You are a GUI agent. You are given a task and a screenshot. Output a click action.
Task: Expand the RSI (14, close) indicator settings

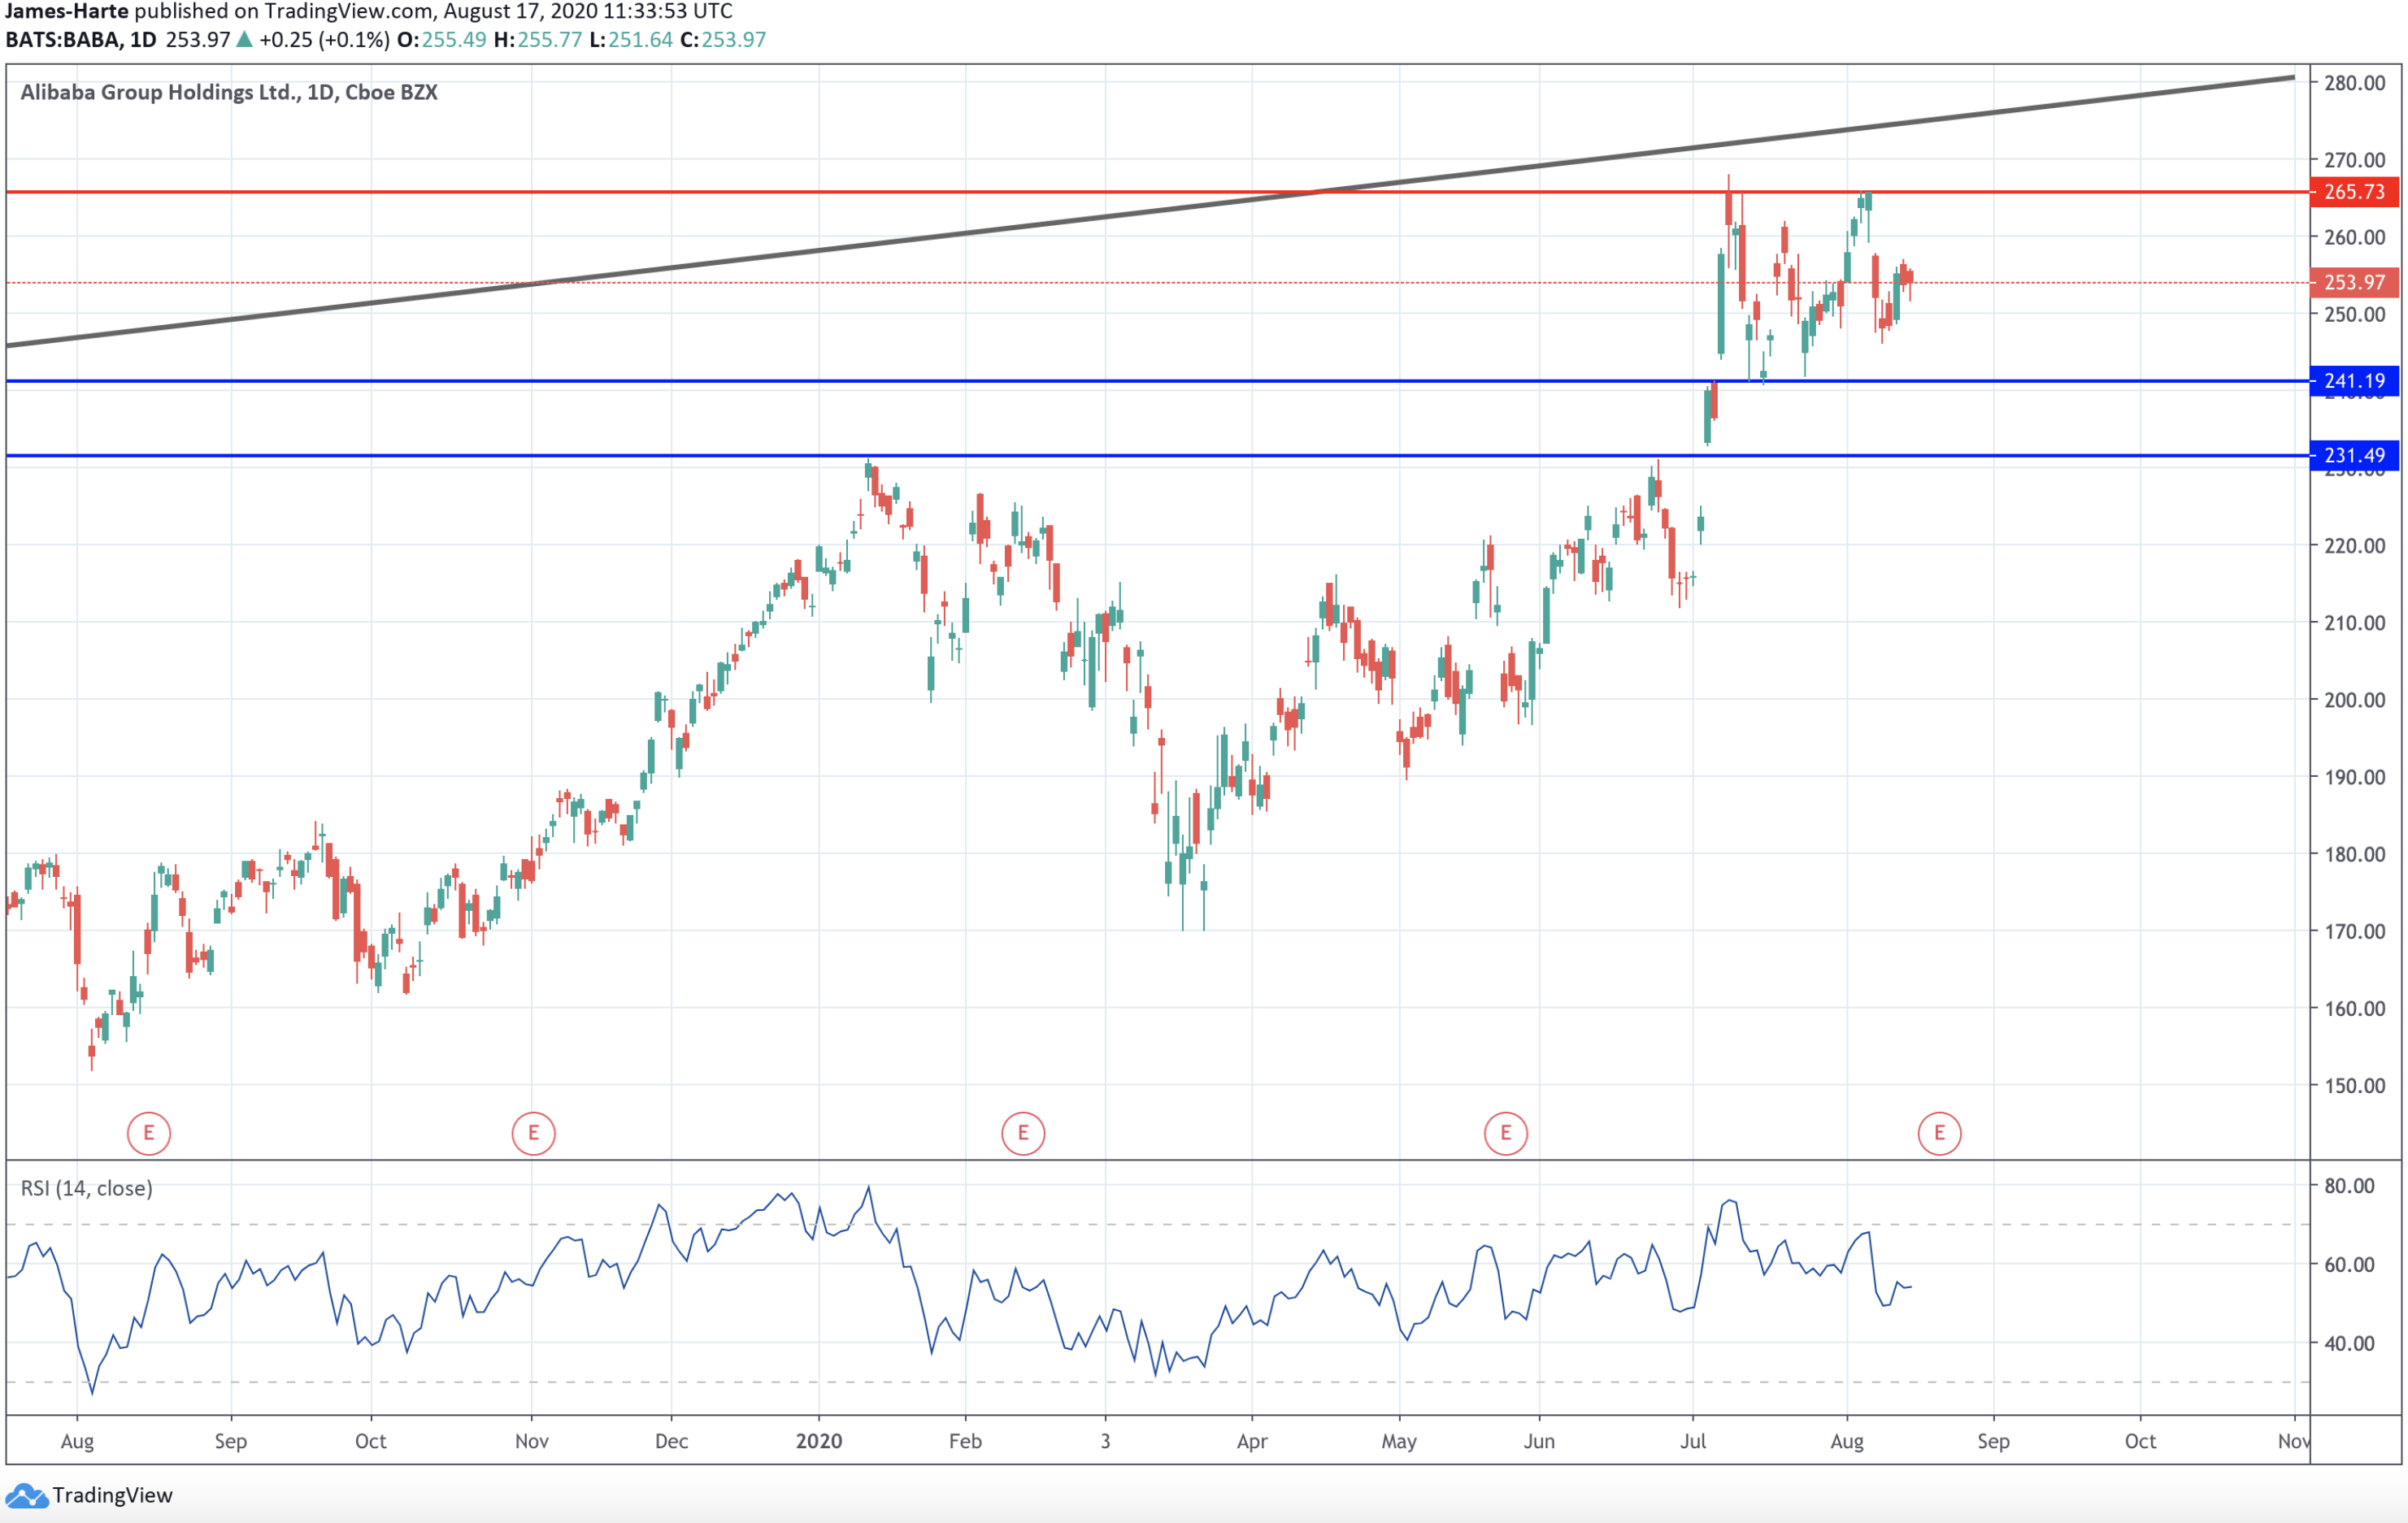point(87,1189)
